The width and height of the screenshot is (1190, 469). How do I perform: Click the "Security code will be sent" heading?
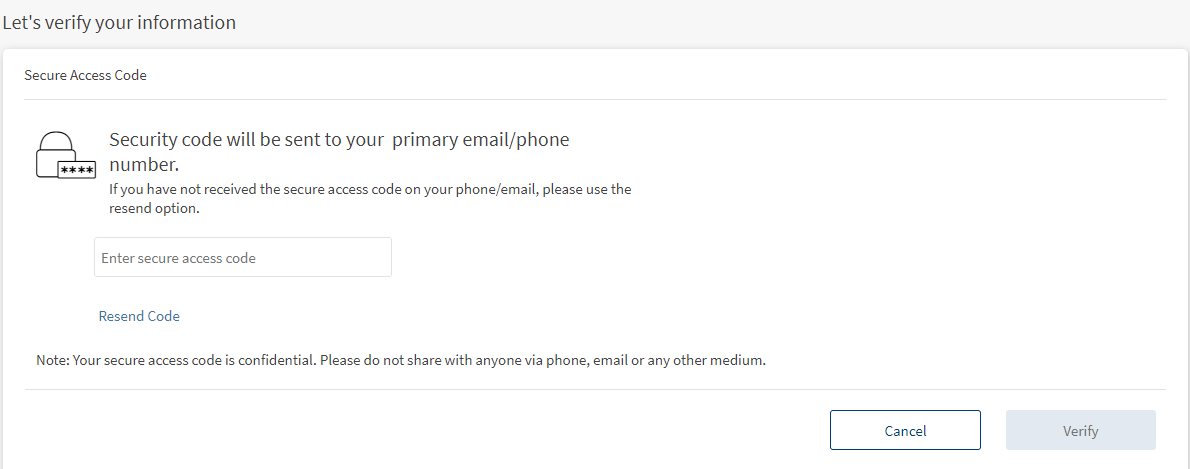[339, 140]
